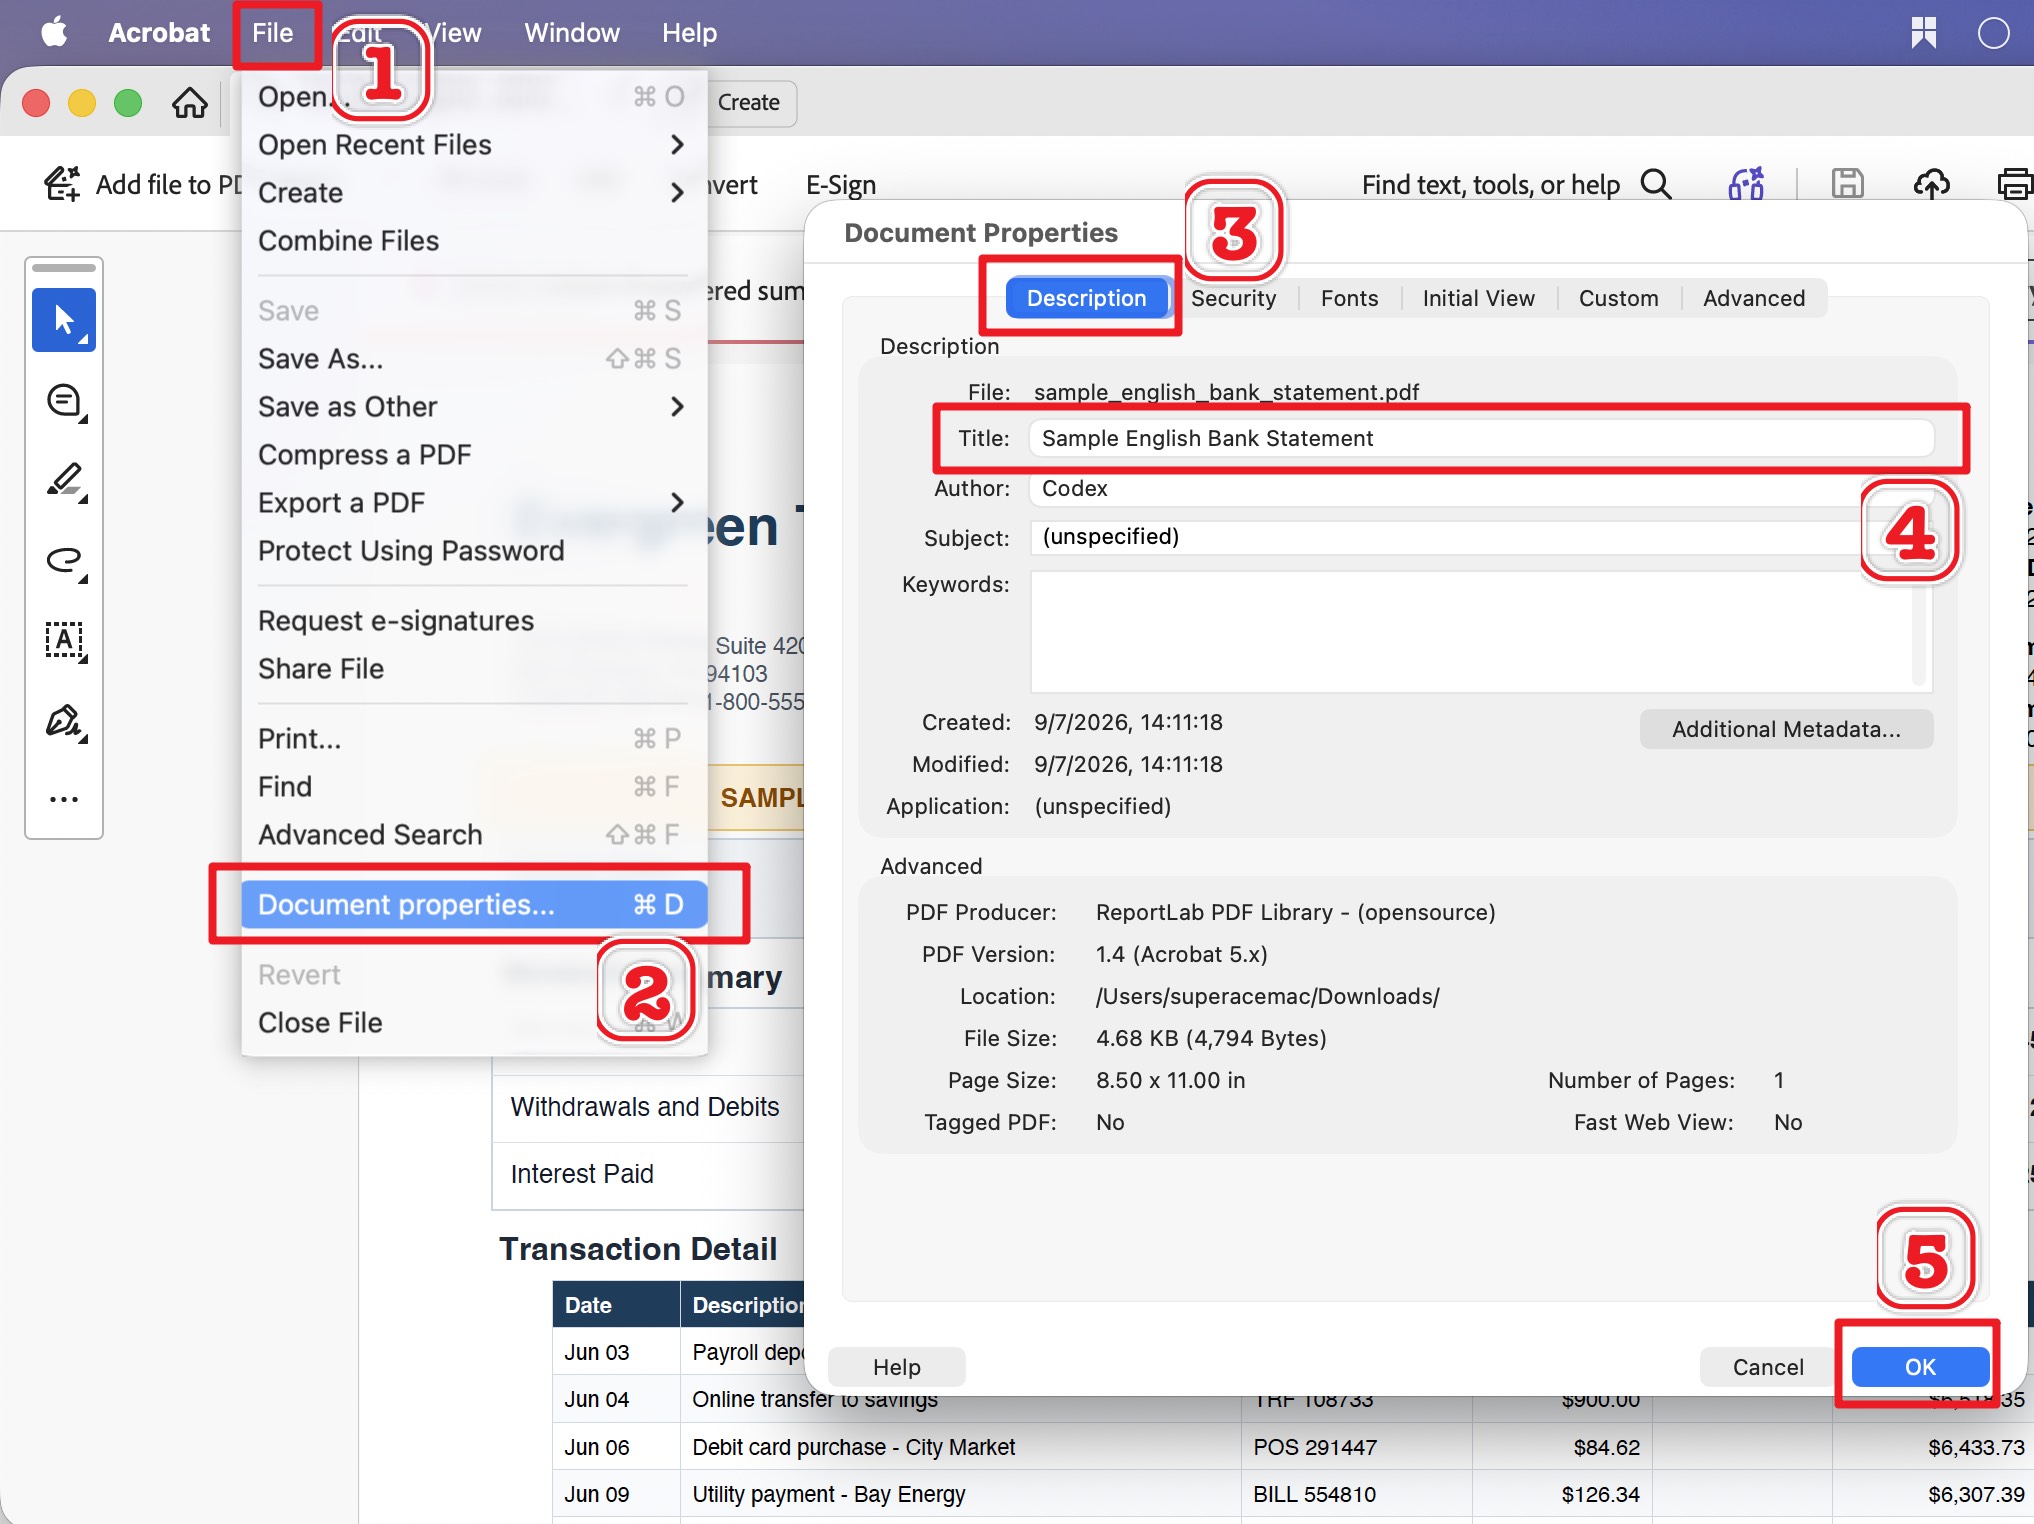Image resolution: width=2034 pixels, height=1524 pixels.
Task: Switch to the Initial View tab
Action: [1478, 298]
